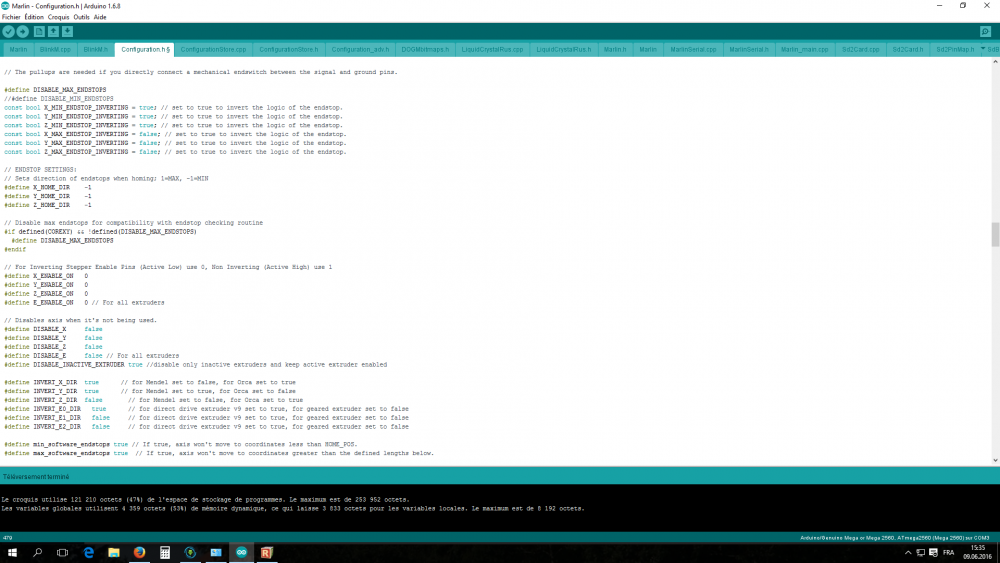
Task: Click the Verify (checkmark) button
Action: [x=8, y=31]
